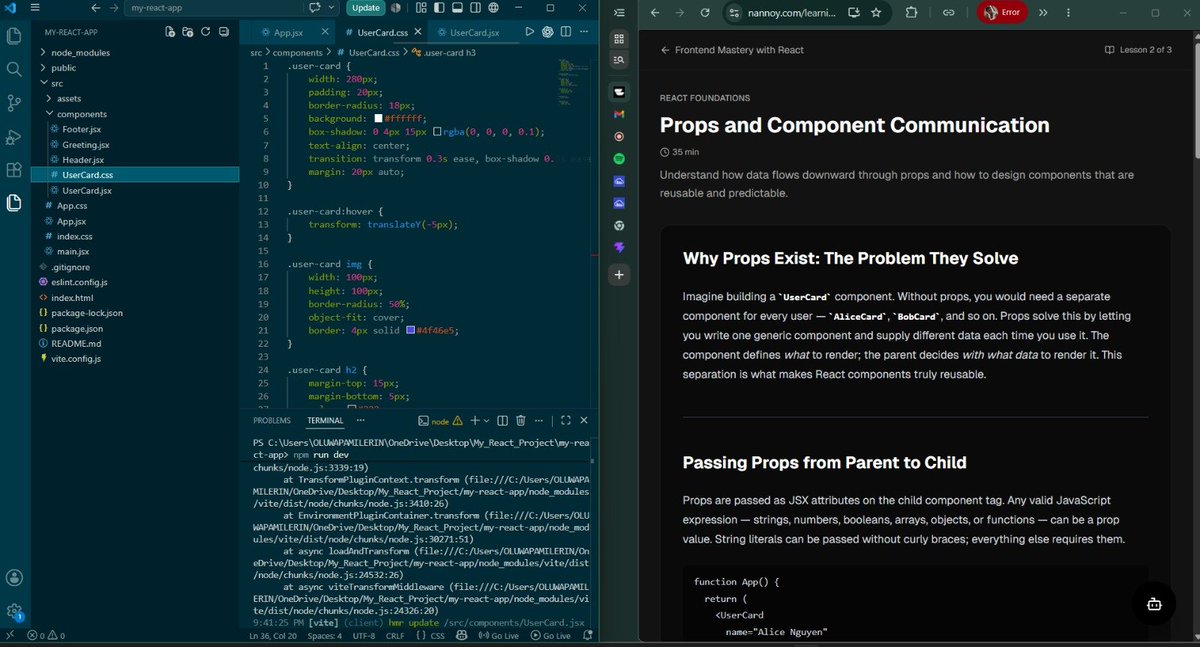Open the Run and Debug view
The width and height of the screenshot is (1200, 647).
click(14, 136)
